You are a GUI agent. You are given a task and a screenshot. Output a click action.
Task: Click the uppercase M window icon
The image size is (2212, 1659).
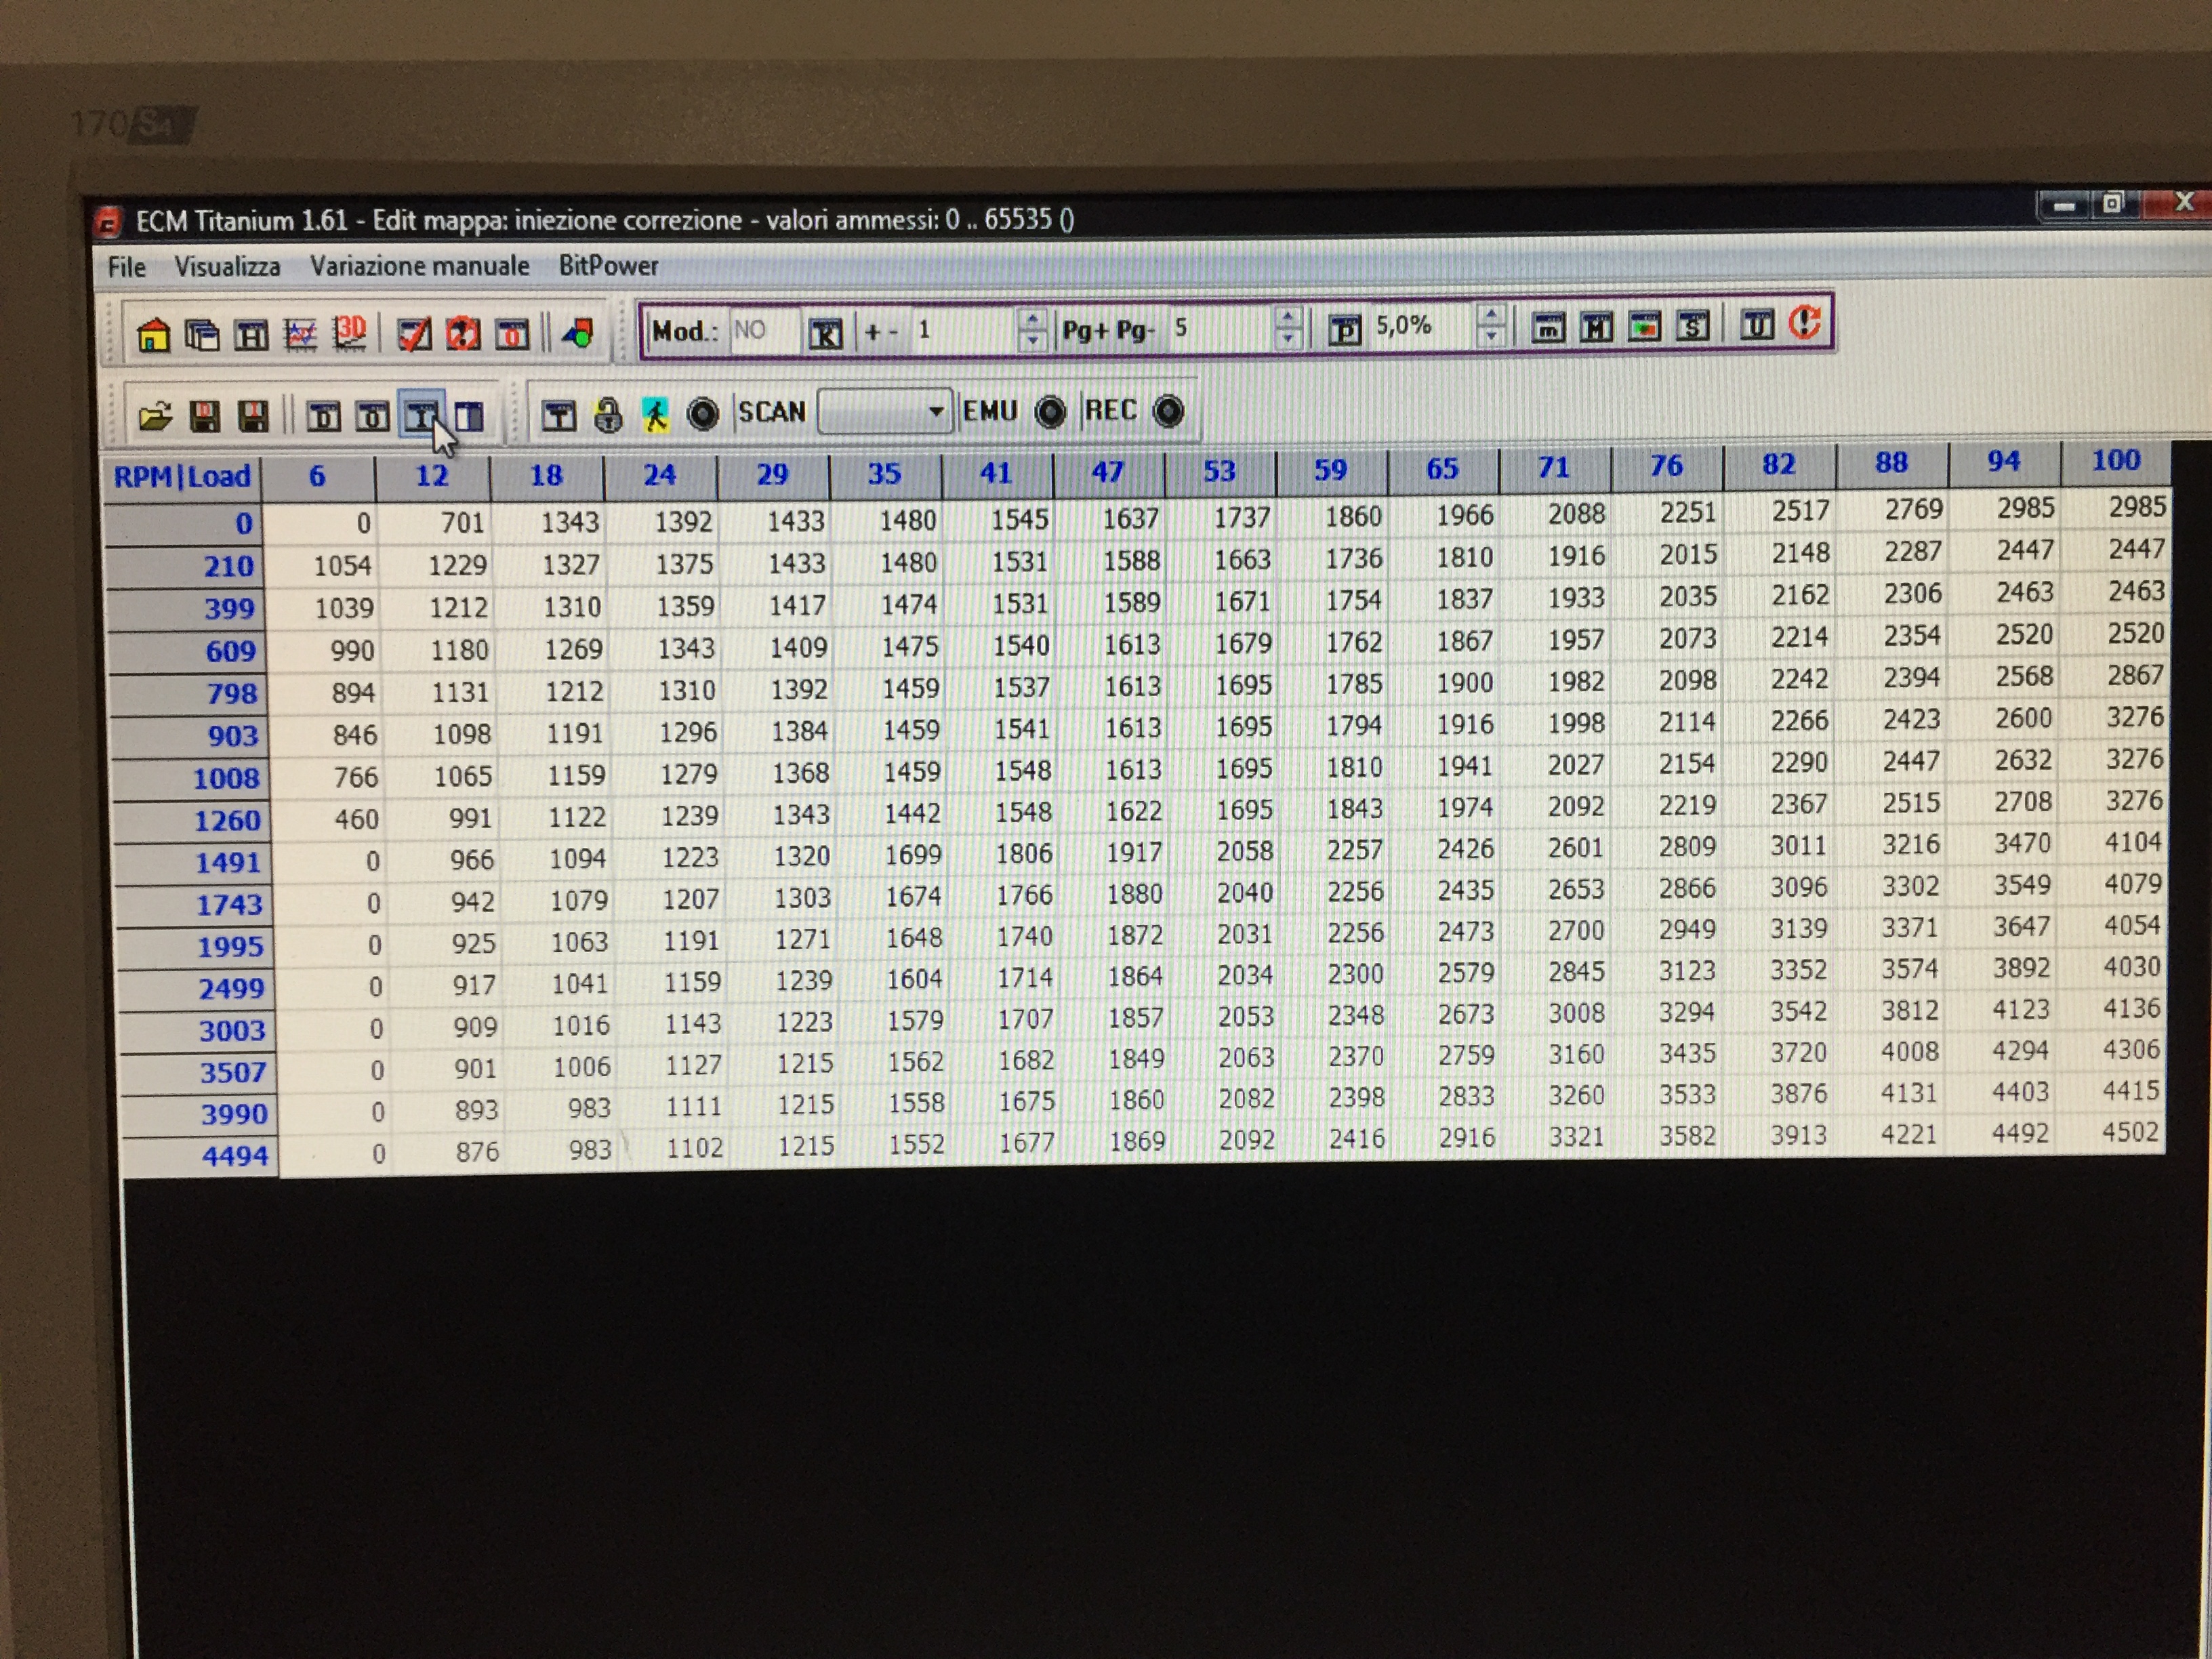click(1596, 326)
